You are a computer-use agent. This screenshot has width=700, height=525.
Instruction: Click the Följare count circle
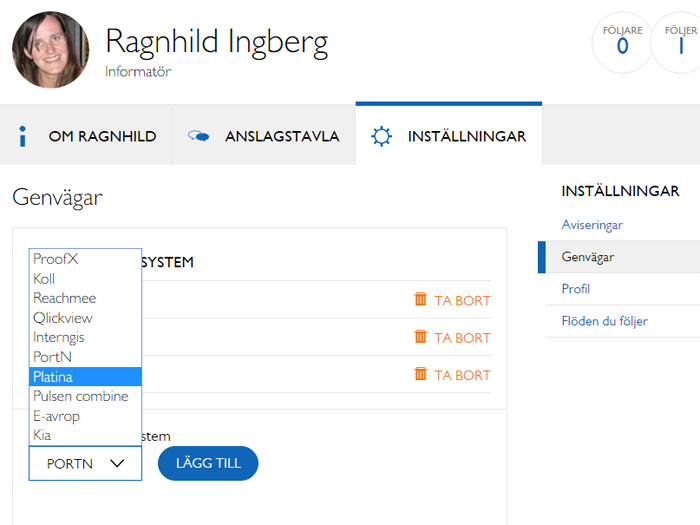(x=622, y=42)
